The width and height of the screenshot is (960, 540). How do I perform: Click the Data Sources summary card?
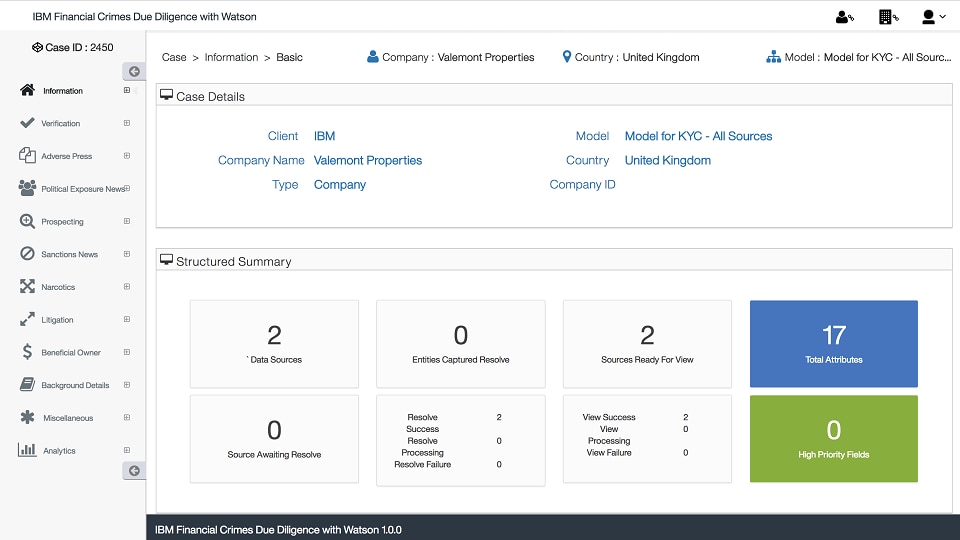click(x=274, y=343)
